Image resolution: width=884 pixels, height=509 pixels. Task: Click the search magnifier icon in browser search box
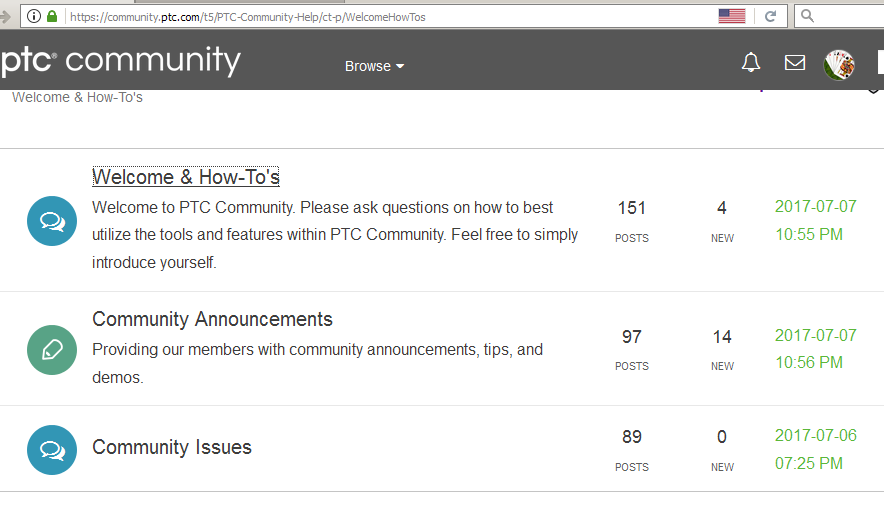807,16
